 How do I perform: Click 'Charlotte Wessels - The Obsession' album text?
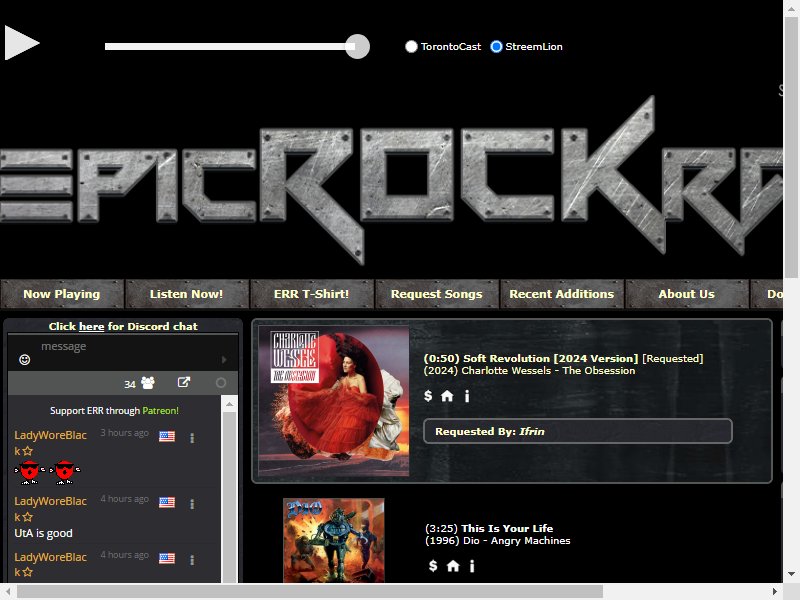(548, 370)
